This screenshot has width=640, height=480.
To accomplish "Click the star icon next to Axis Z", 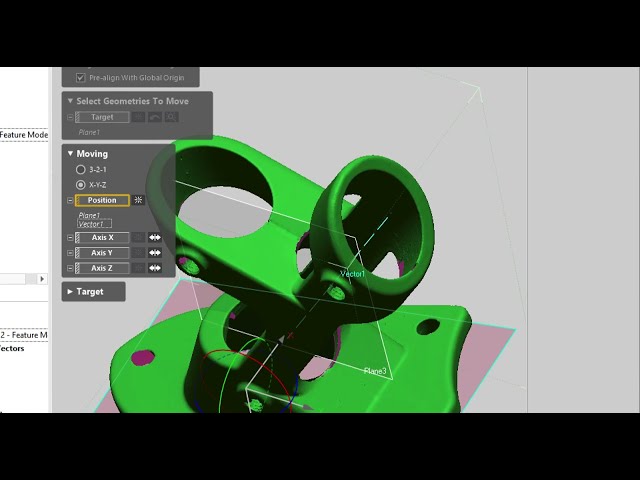I will (138, 268).
